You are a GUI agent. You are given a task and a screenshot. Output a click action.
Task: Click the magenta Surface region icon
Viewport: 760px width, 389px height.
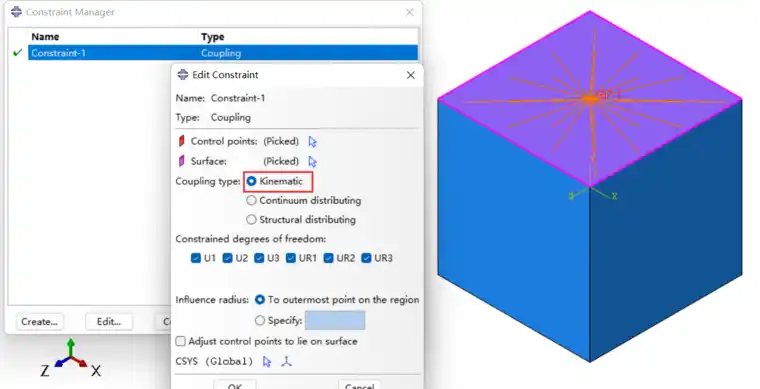182,161
